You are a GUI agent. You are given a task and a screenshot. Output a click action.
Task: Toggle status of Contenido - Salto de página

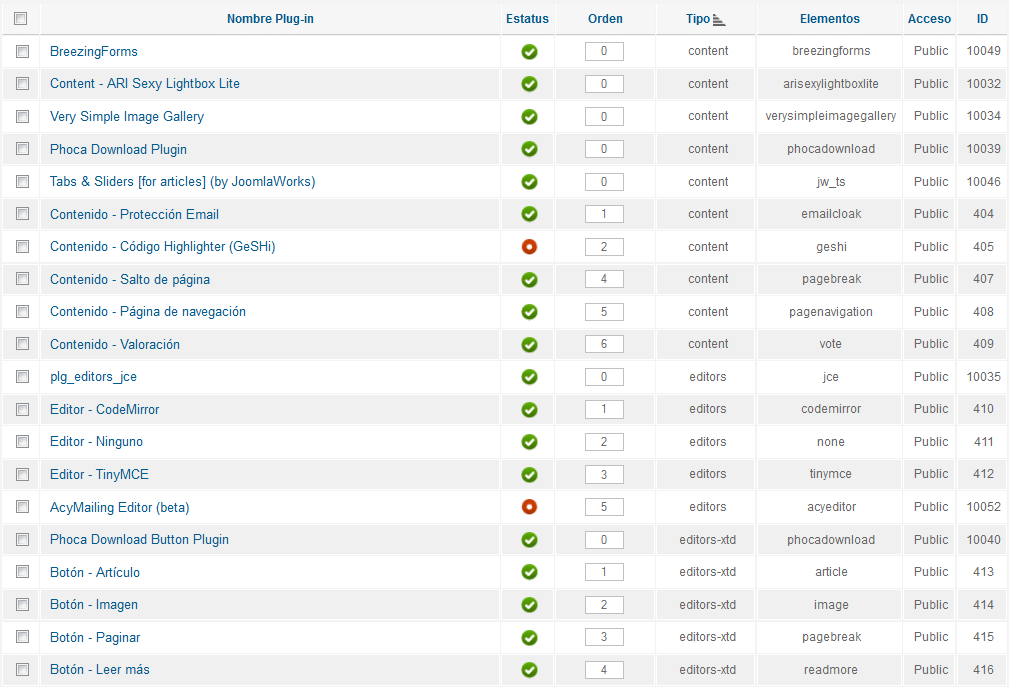529,279
